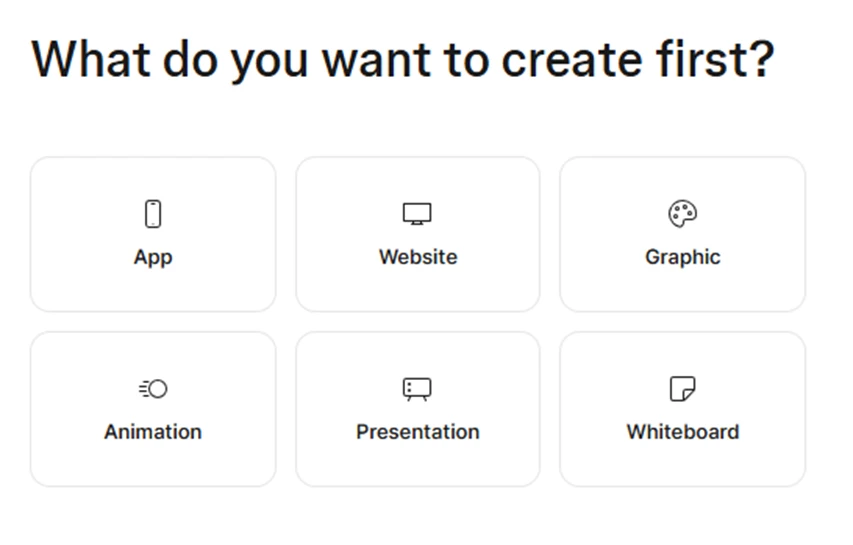The width and height of the screenshot is (853, 545).
Task: Click the projector screen Presentation icon
Action: click(x=417, y=389)
